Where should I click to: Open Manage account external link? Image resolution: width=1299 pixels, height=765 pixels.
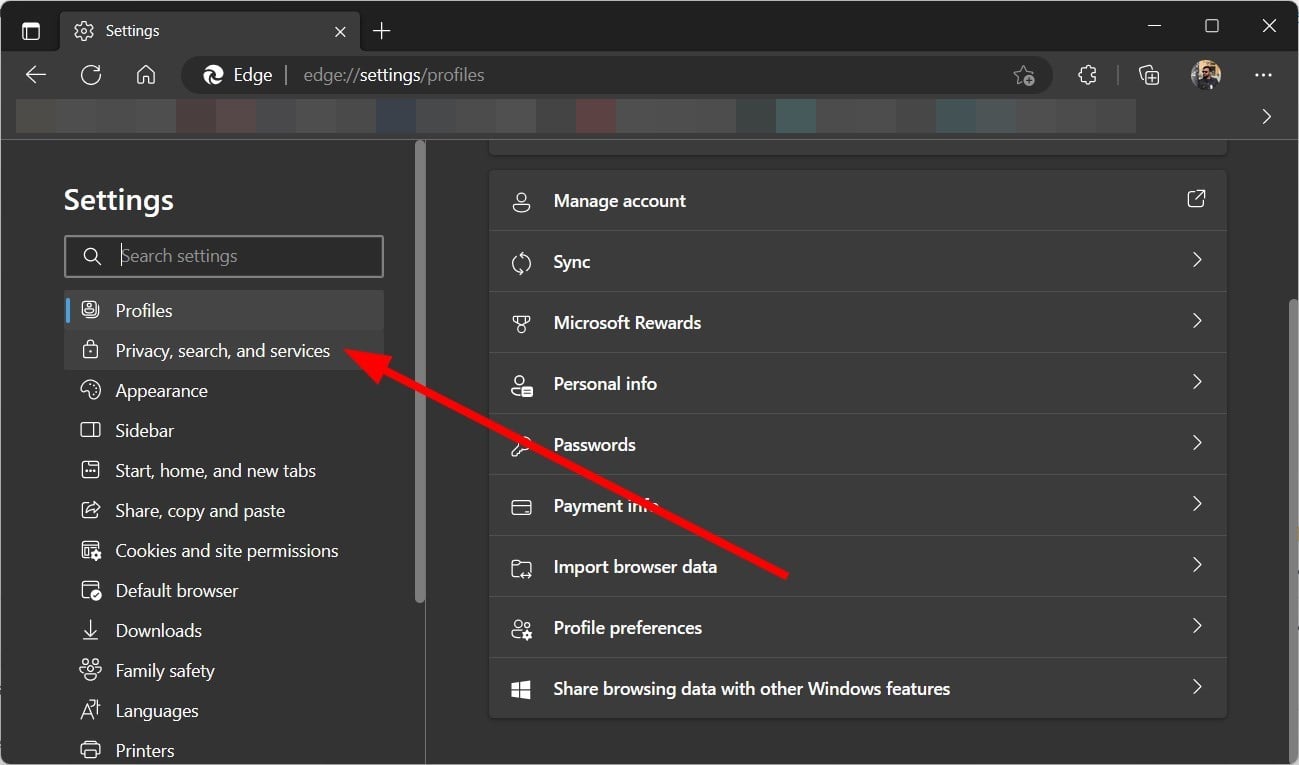click(857, 201)
